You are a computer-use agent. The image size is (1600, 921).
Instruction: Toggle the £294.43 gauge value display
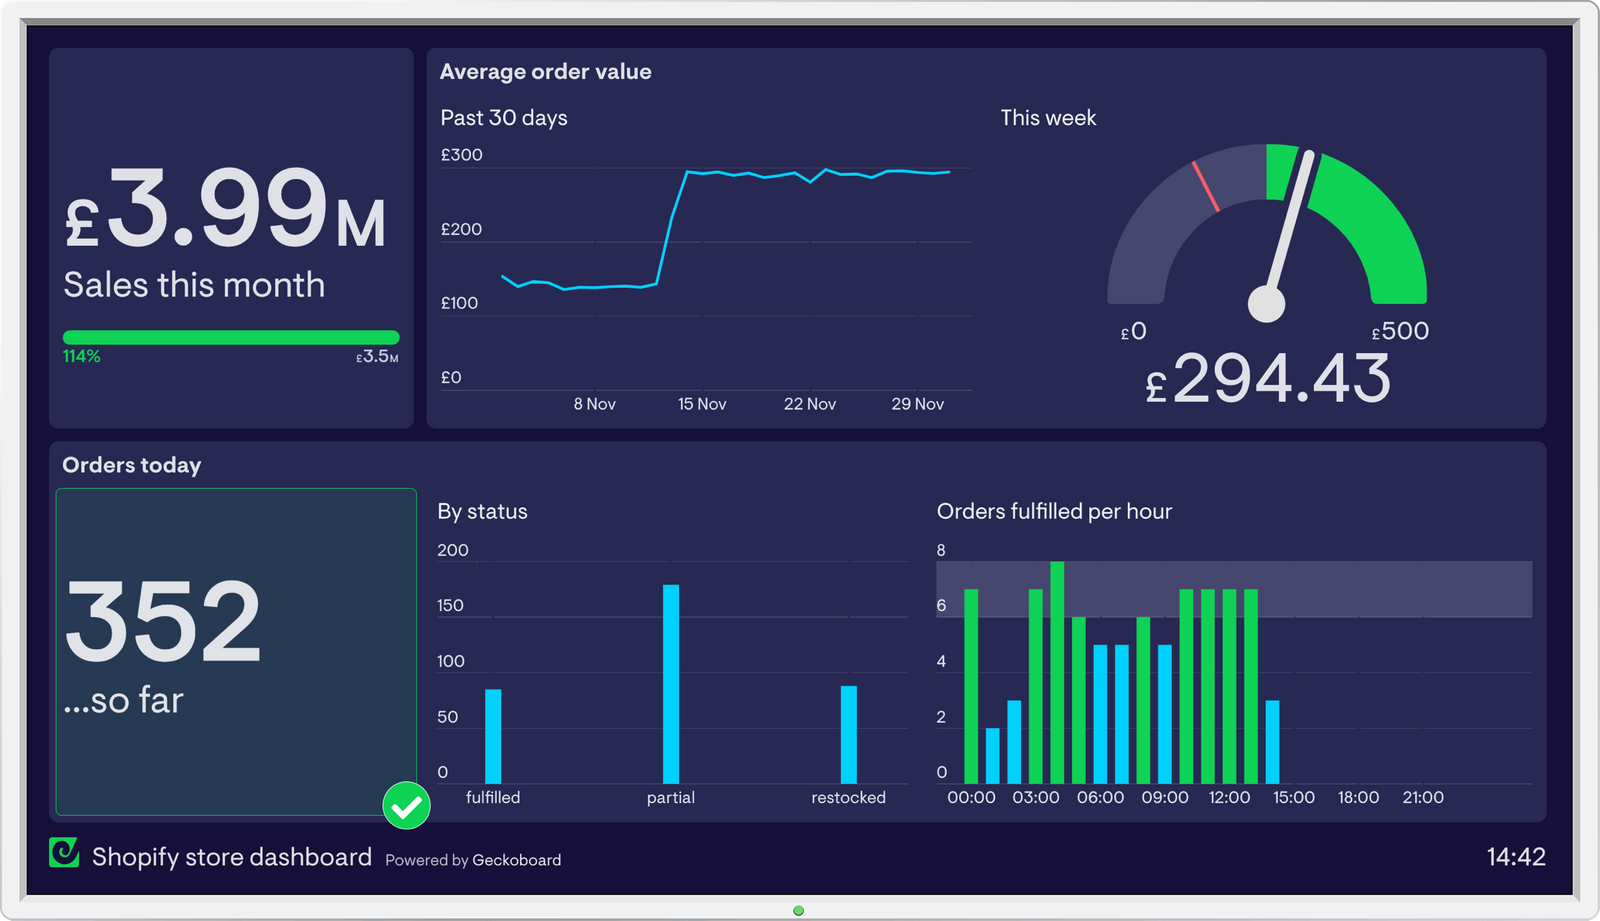[x=1270, y=380]
